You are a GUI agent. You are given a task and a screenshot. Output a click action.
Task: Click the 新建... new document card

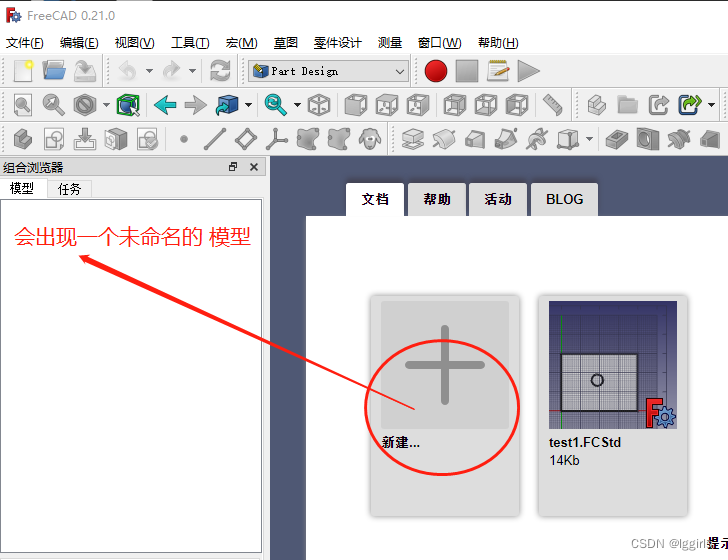(x=445, y=405)
